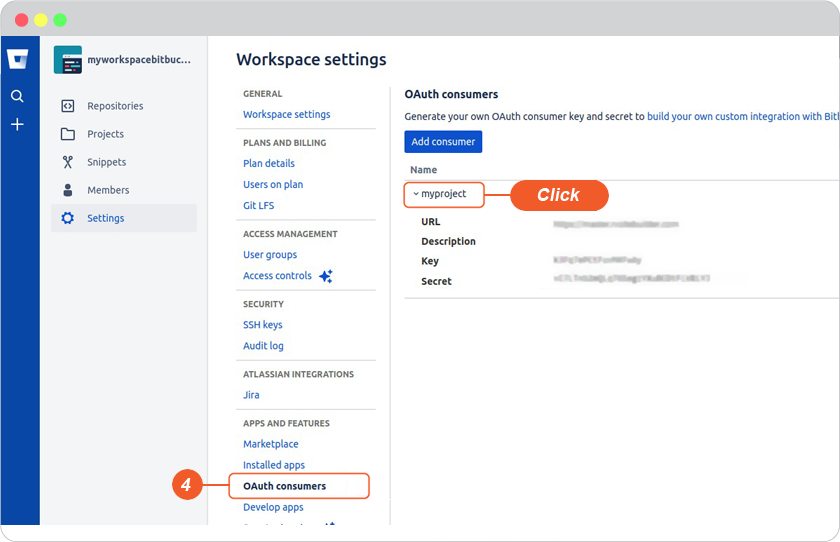840x542 pixels.
Task: Click the blurred Secret value
Action: click(632, 278)
